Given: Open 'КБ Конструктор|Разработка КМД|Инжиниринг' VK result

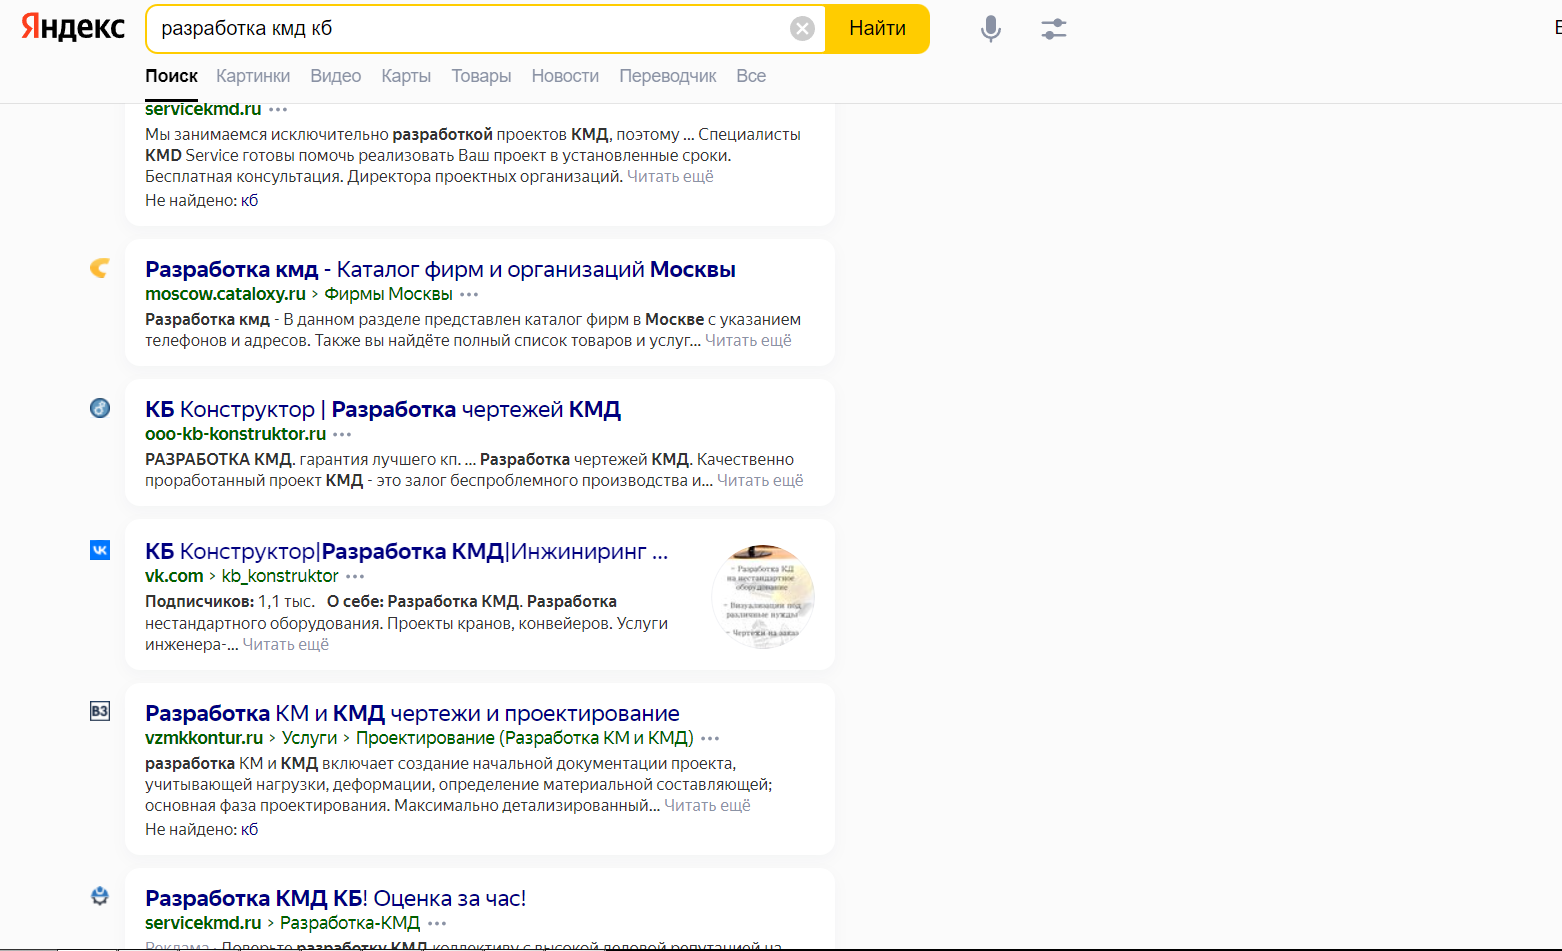Looking at the screenshot, I should tap(406, 551).
